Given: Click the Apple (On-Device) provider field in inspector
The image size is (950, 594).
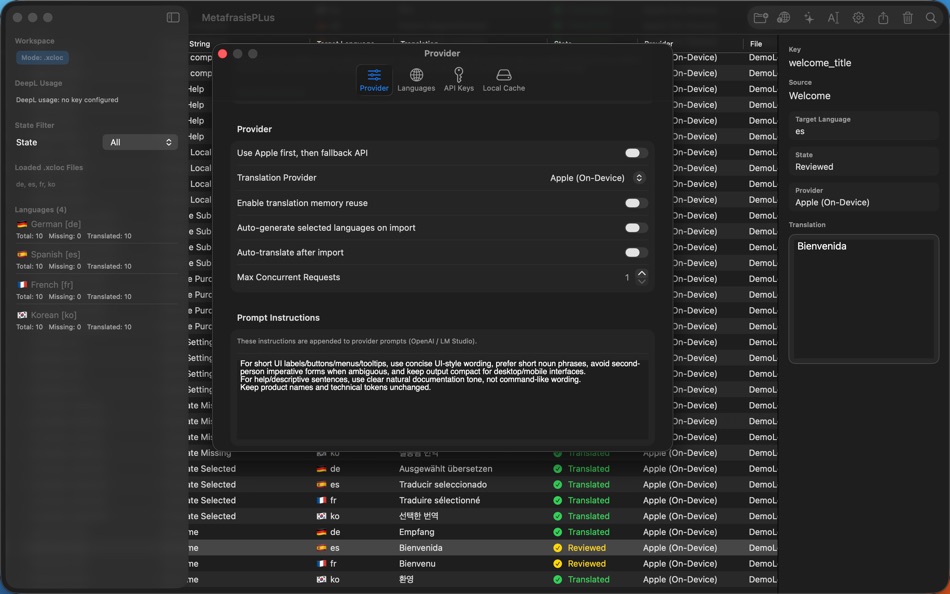Looking at the screenshot, I should click(863, 197).
